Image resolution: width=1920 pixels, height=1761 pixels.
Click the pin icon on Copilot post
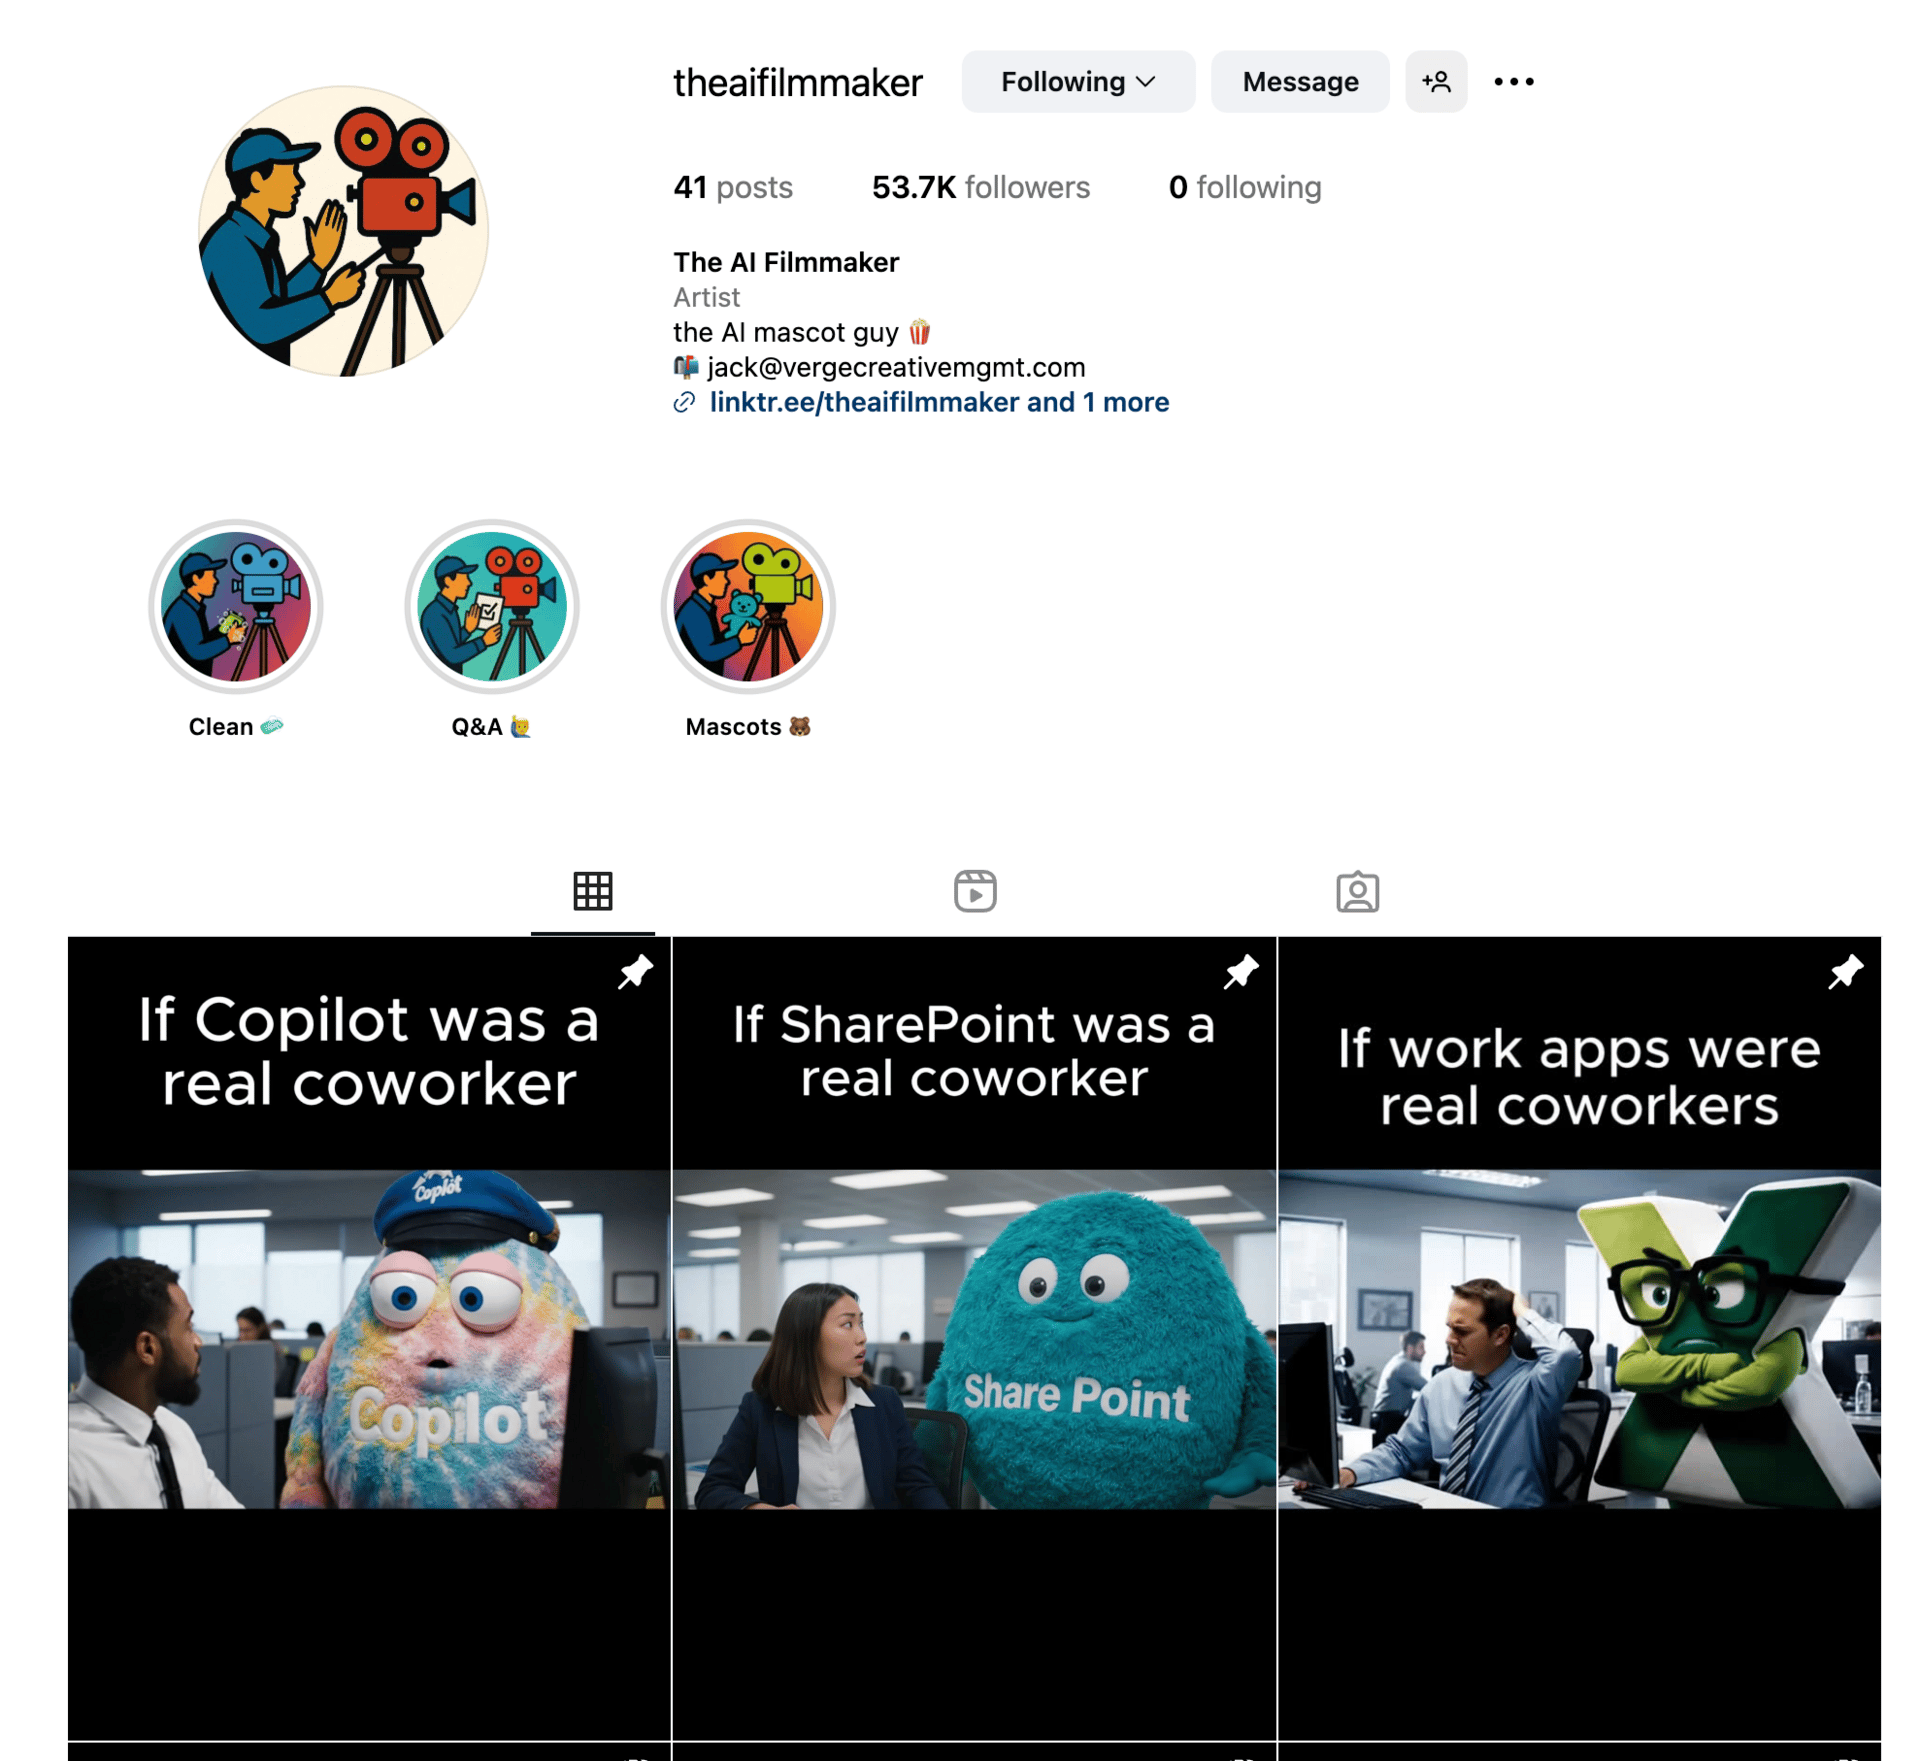[x=635, y=972]
